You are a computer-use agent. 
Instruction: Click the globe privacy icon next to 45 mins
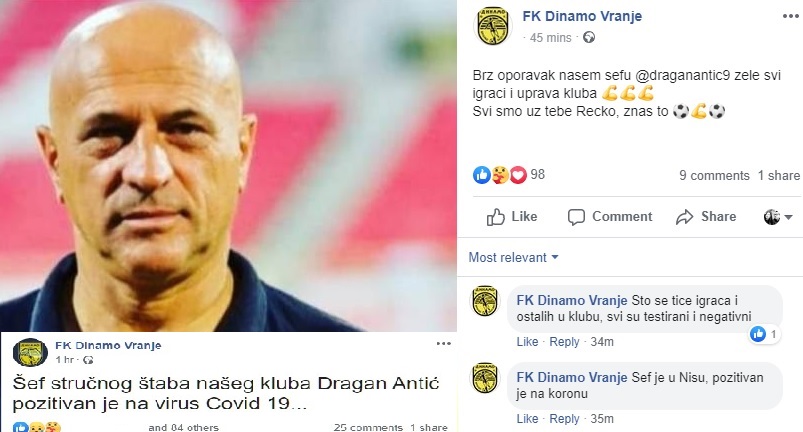coord(589,37)
